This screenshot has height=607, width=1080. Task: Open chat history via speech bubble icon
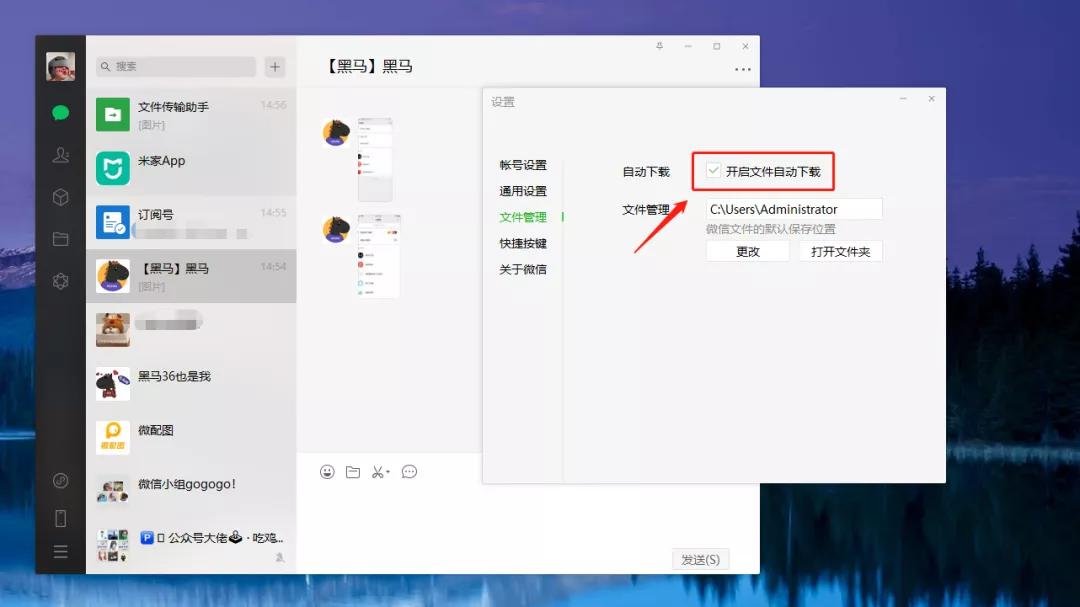point(409,471)
